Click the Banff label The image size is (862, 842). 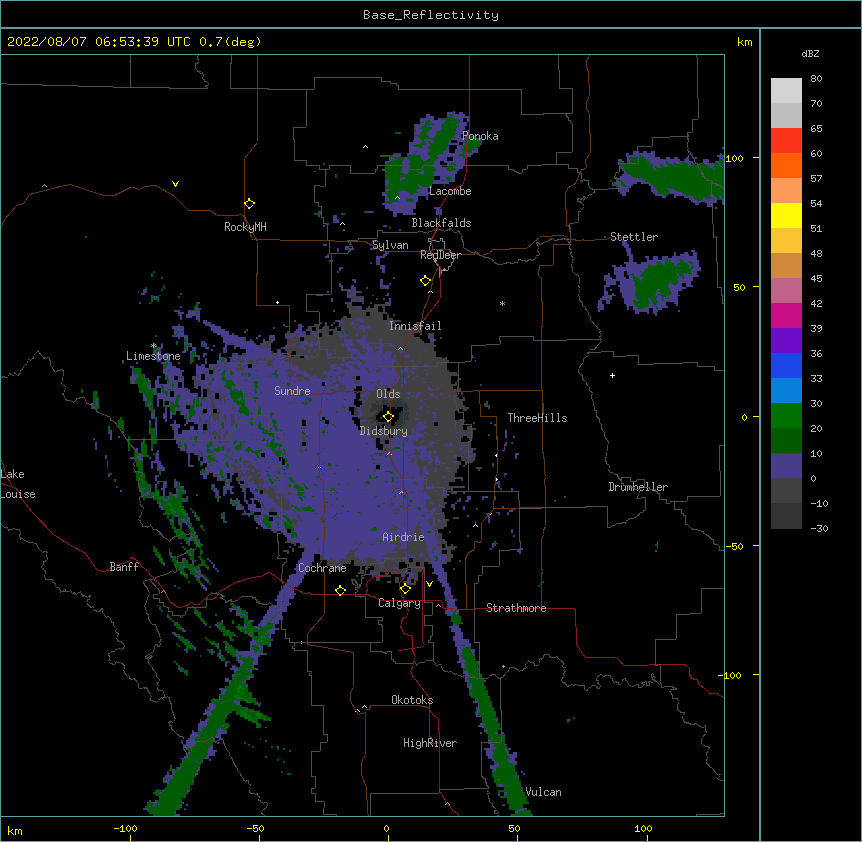(124, 567)
